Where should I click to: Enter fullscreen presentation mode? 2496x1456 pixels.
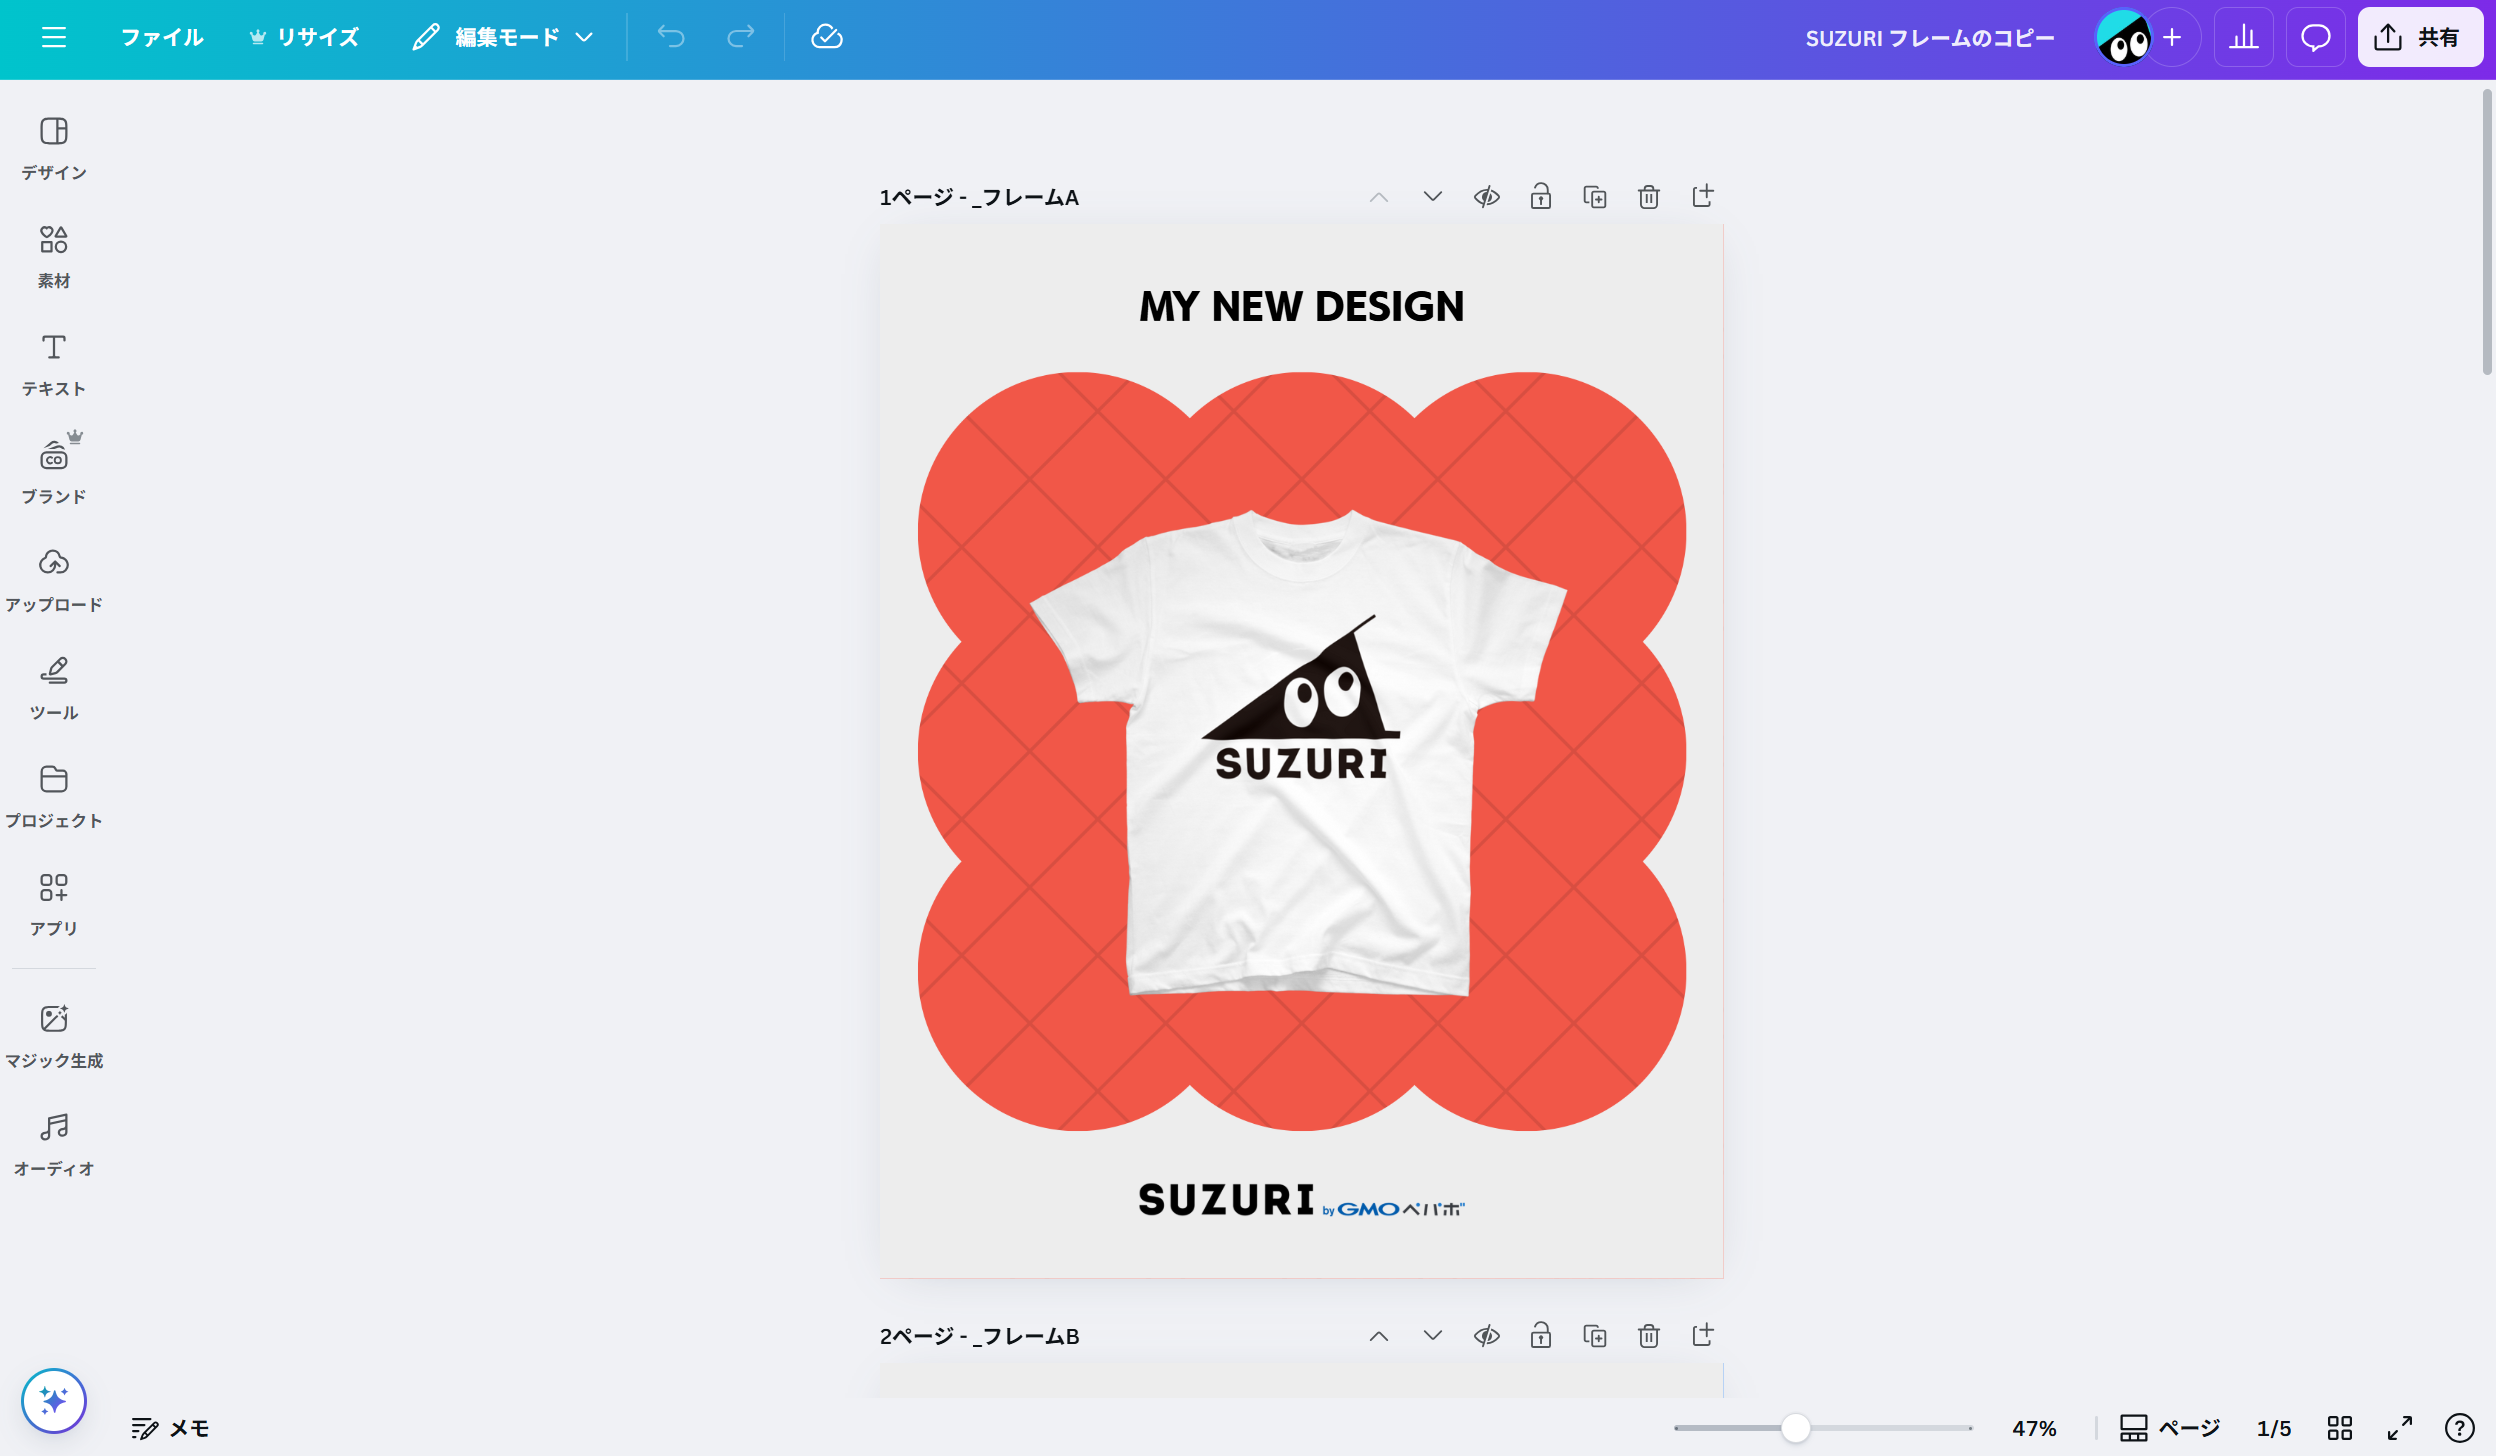coord(2400,1428)
